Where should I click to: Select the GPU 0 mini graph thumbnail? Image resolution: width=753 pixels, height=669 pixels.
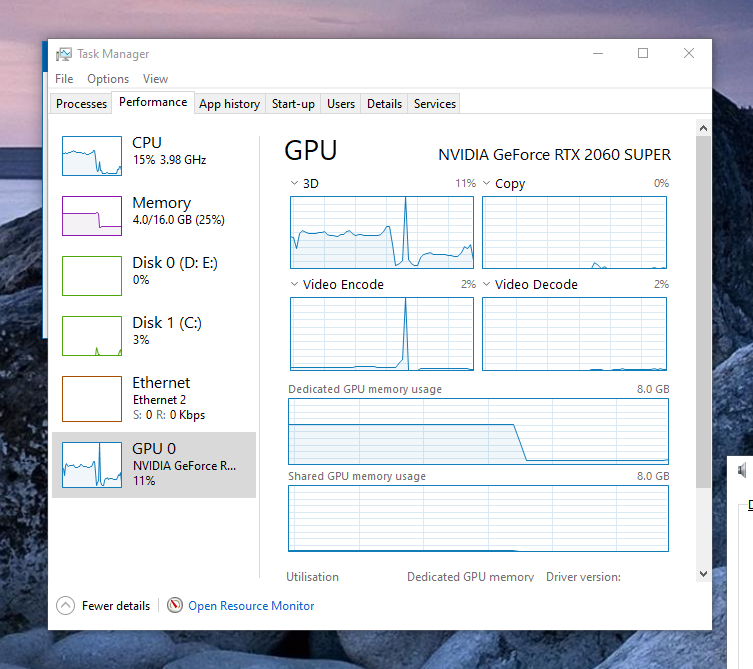pyautogui.click(x=92, y=464)
